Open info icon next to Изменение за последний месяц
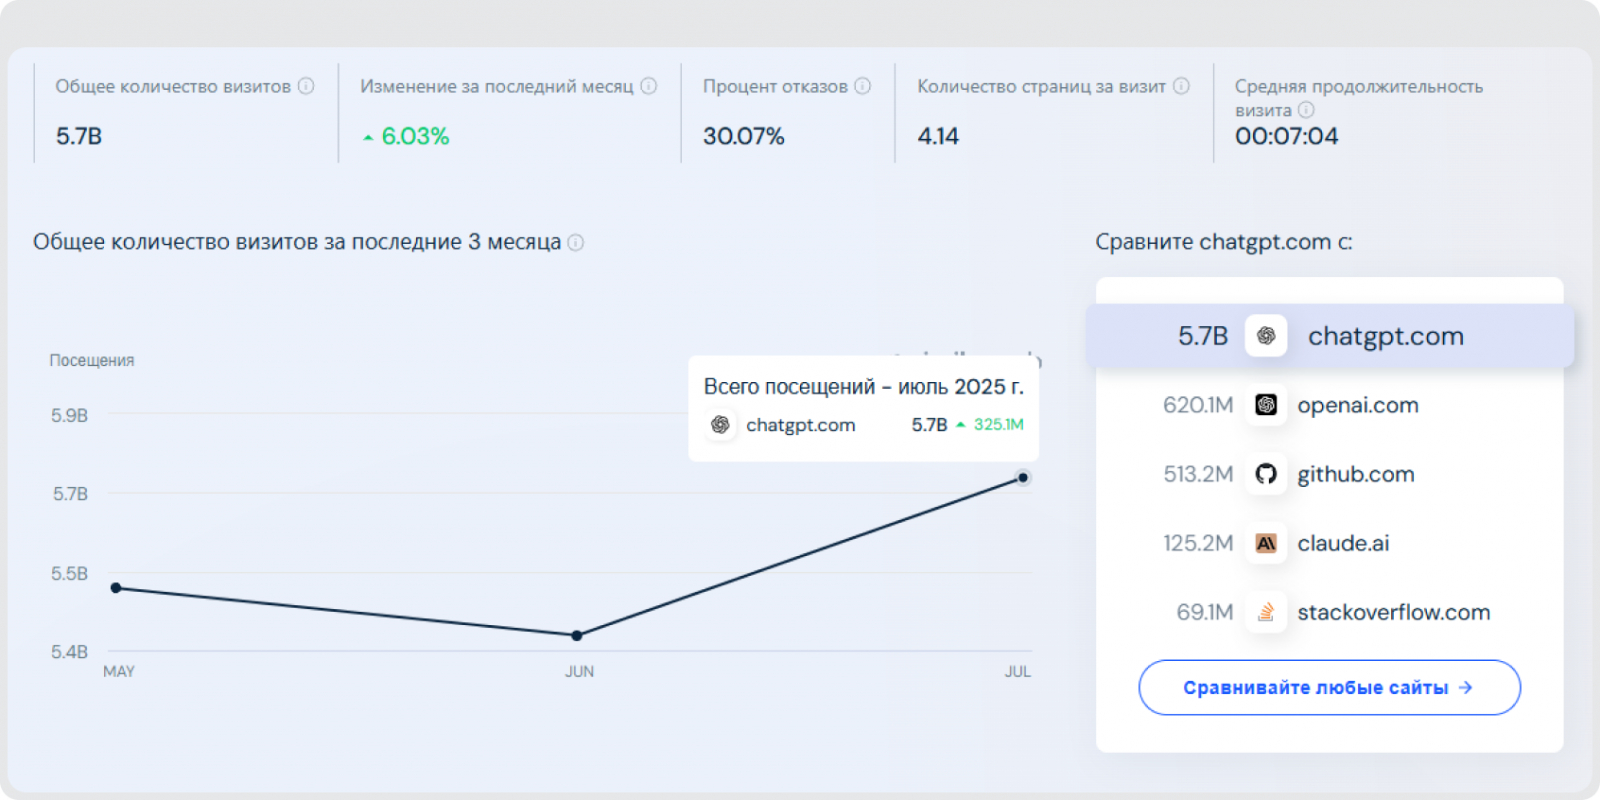The width and height of the screenshot is (1600, 800). point(649,86)
